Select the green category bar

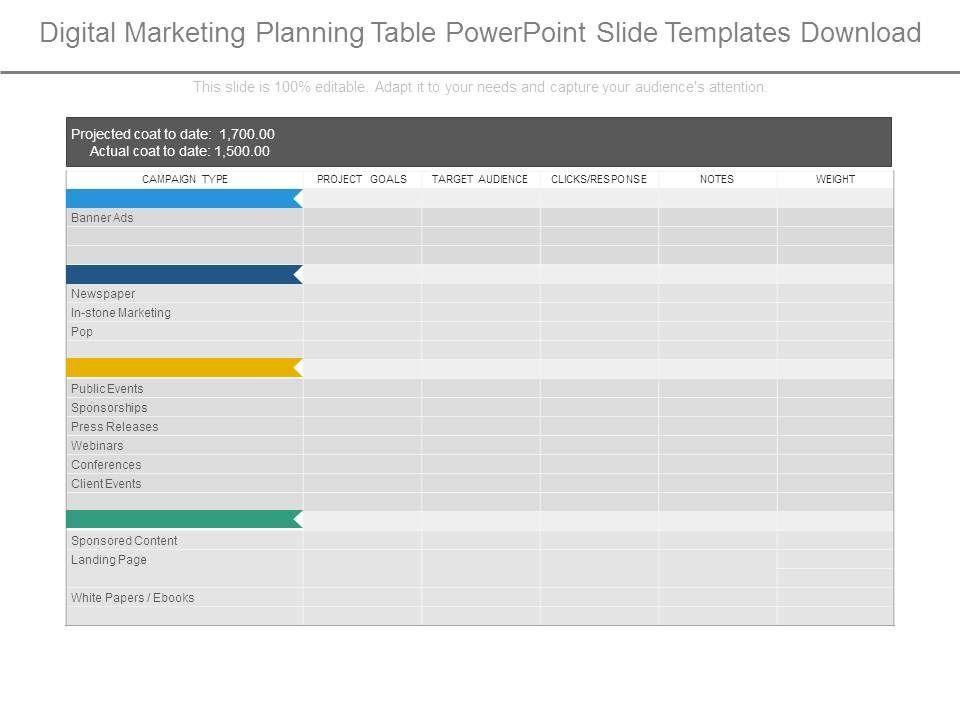click(x=183, y=519)
